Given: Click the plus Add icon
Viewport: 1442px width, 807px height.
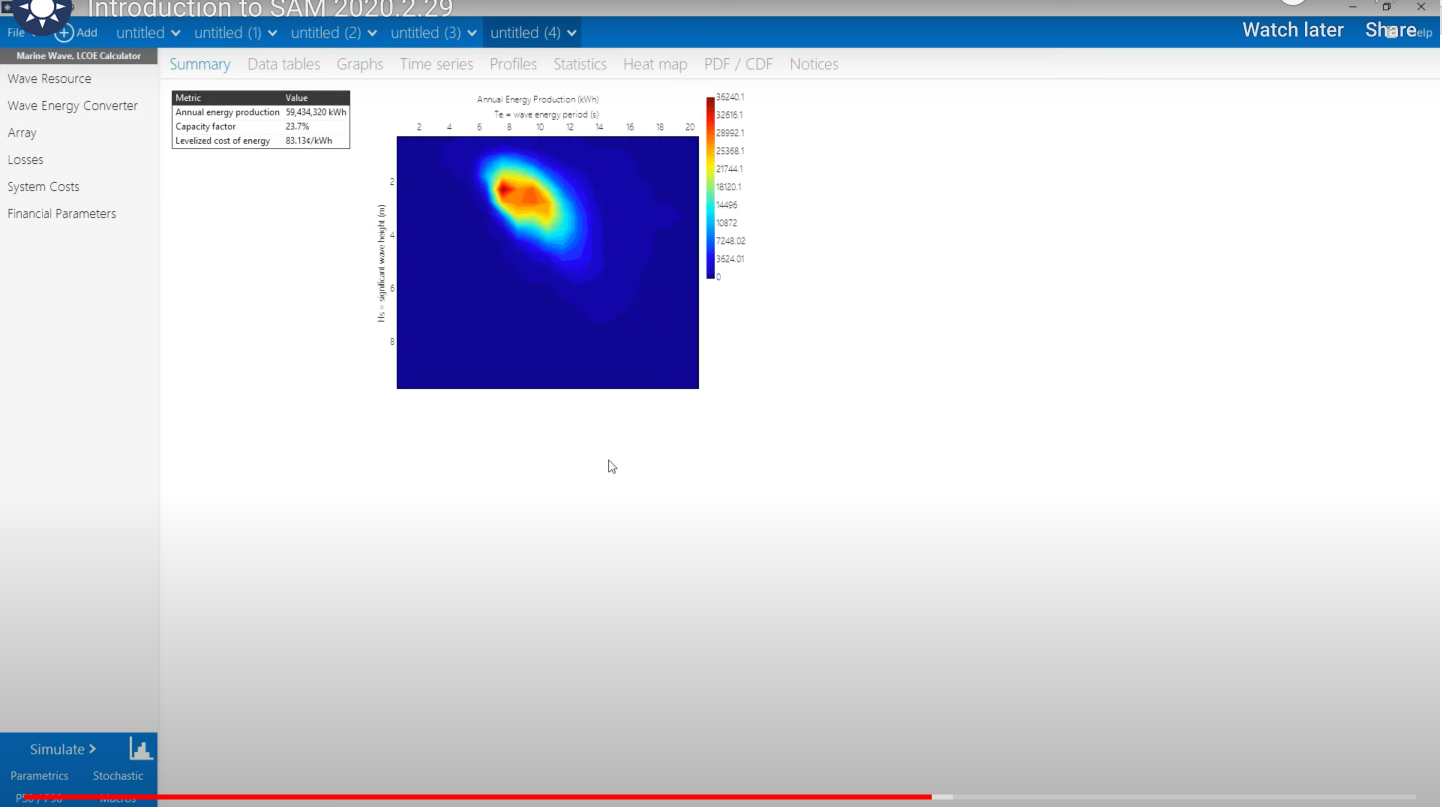Looking at the screenshot, I should click(x=65, y=33).
